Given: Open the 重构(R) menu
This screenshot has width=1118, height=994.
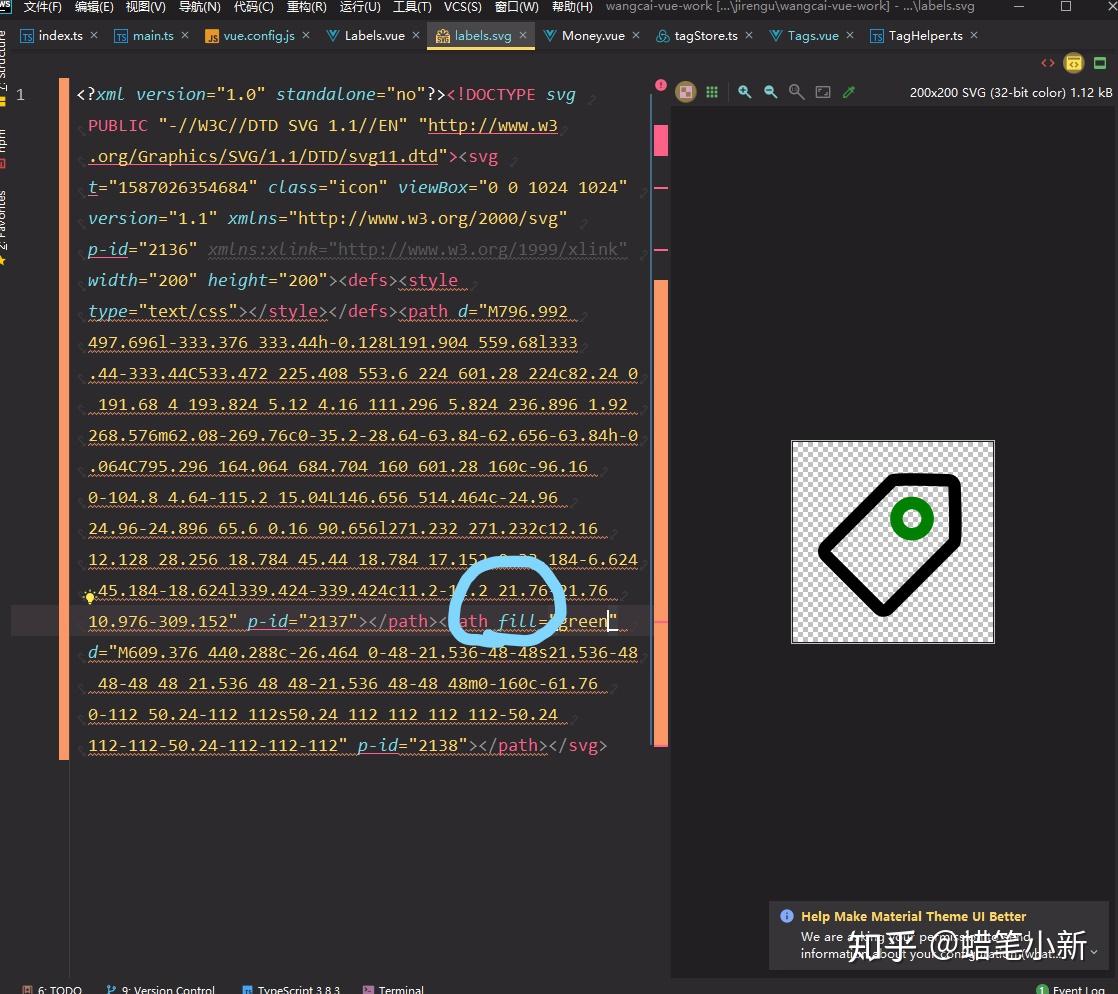Looking at the screenshot, I should click(x=307, y=7).
